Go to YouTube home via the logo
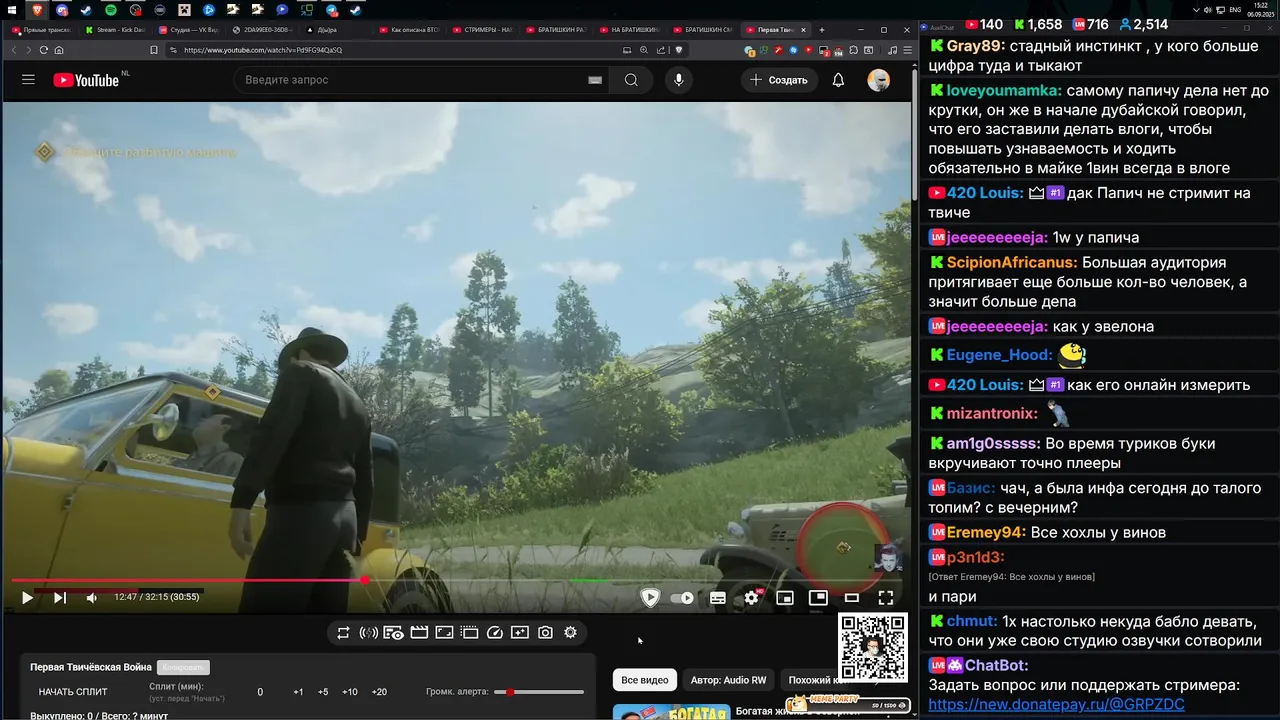1280x720 pixels. click(x=86, y=80)
